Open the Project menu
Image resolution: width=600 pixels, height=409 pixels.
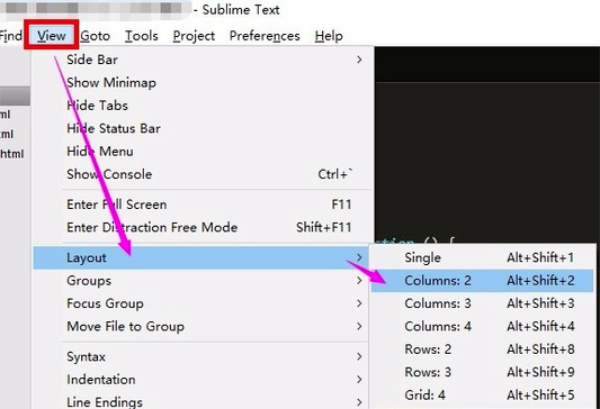click(x=194, y=36)
